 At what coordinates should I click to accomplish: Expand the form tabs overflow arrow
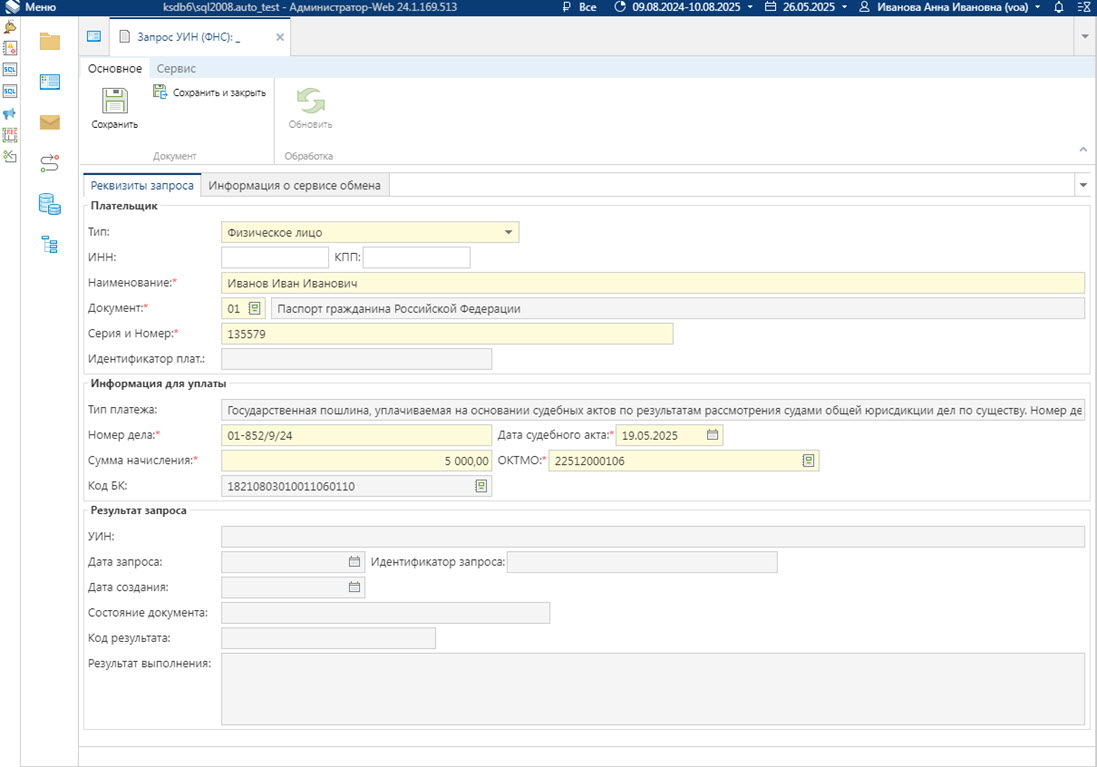pos(1083,185)
